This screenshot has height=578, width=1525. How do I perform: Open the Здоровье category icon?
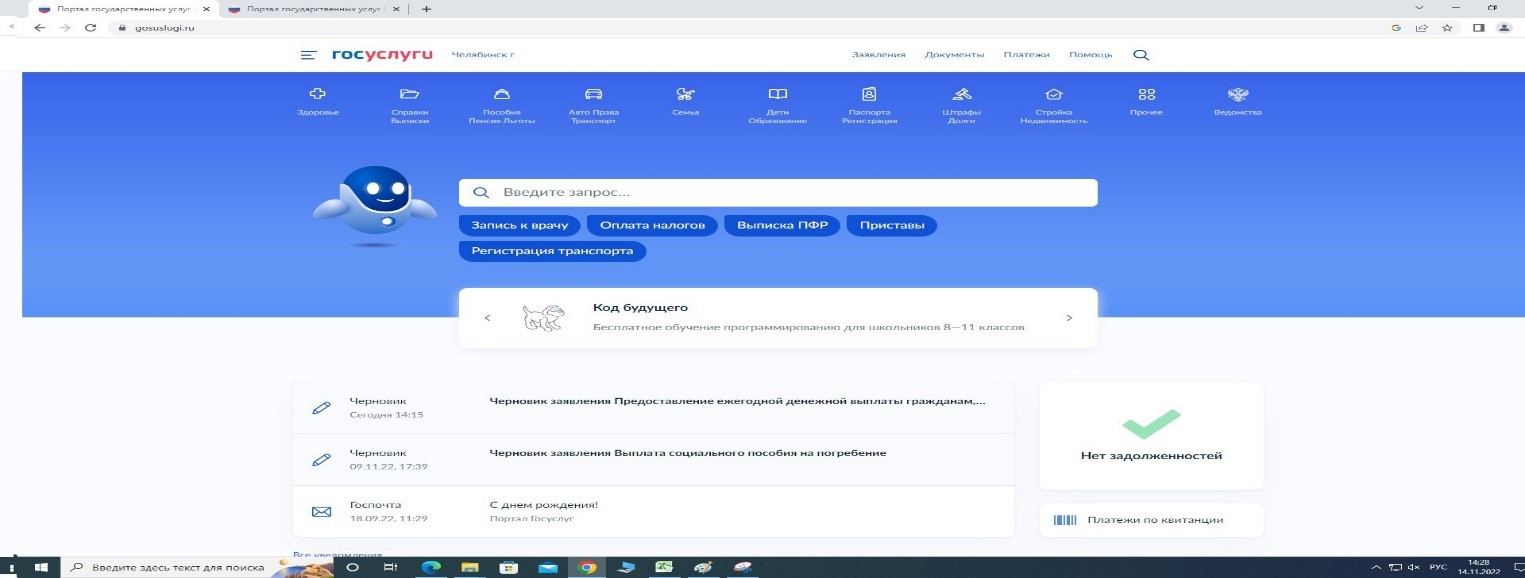click(318, 94)
